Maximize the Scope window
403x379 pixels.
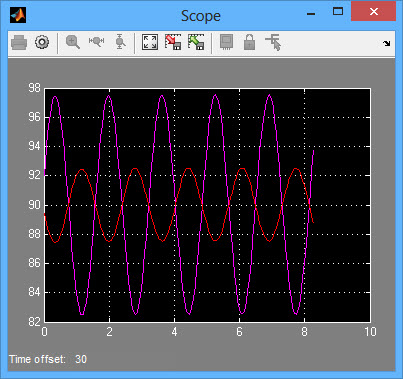click(338, 12)
